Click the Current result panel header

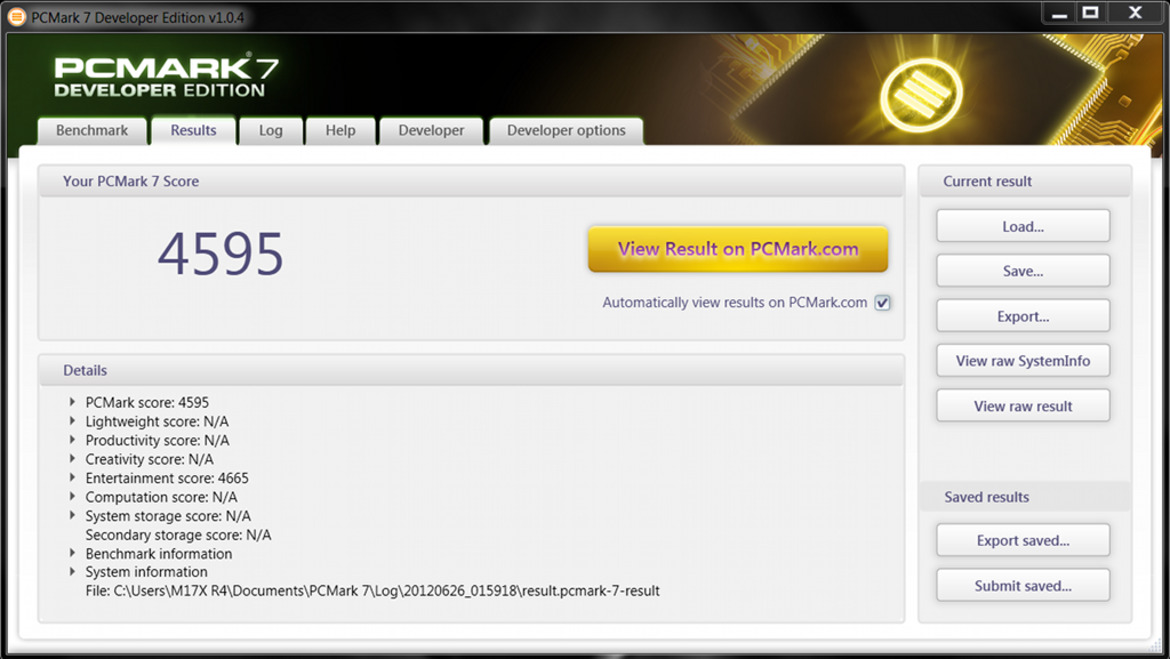(1025, 181)
